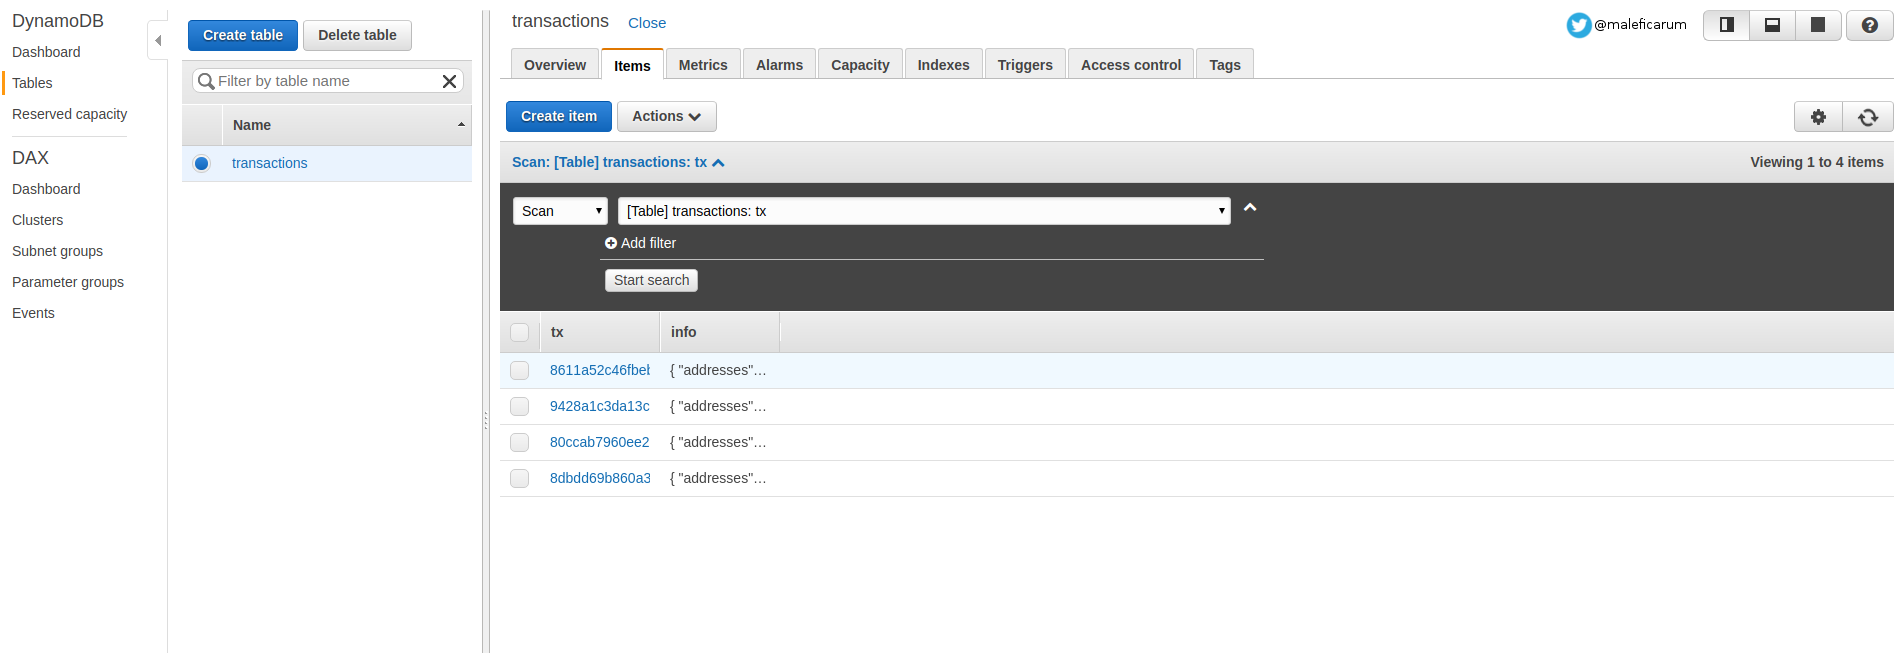Switch to the Metrics tab
Viewport: 1901px width, 653px height.
point(703,65)
